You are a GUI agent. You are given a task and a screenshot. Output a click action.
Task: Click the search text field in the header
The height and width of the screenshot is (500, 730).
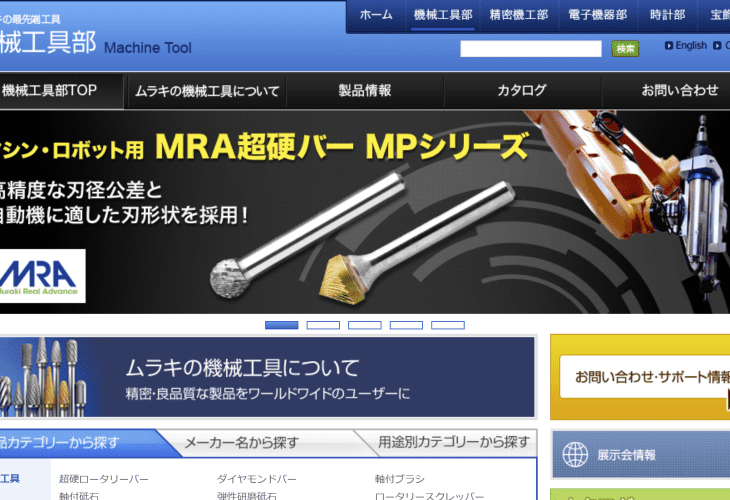pyautogui.click(x=531, y=48)
